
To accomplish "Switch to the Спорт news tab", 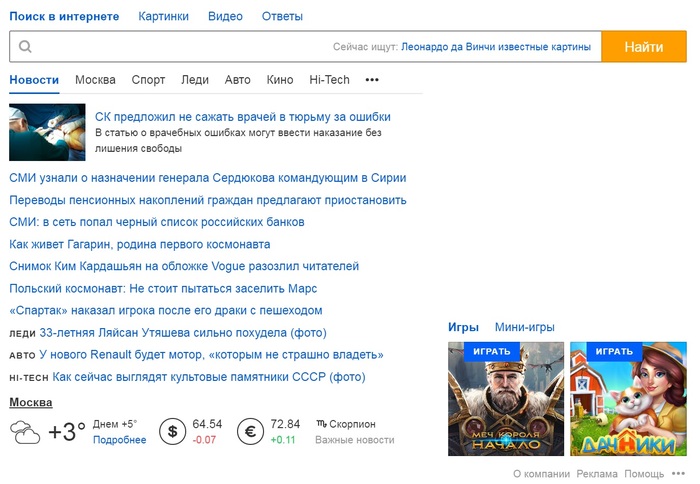I will 148,80.
